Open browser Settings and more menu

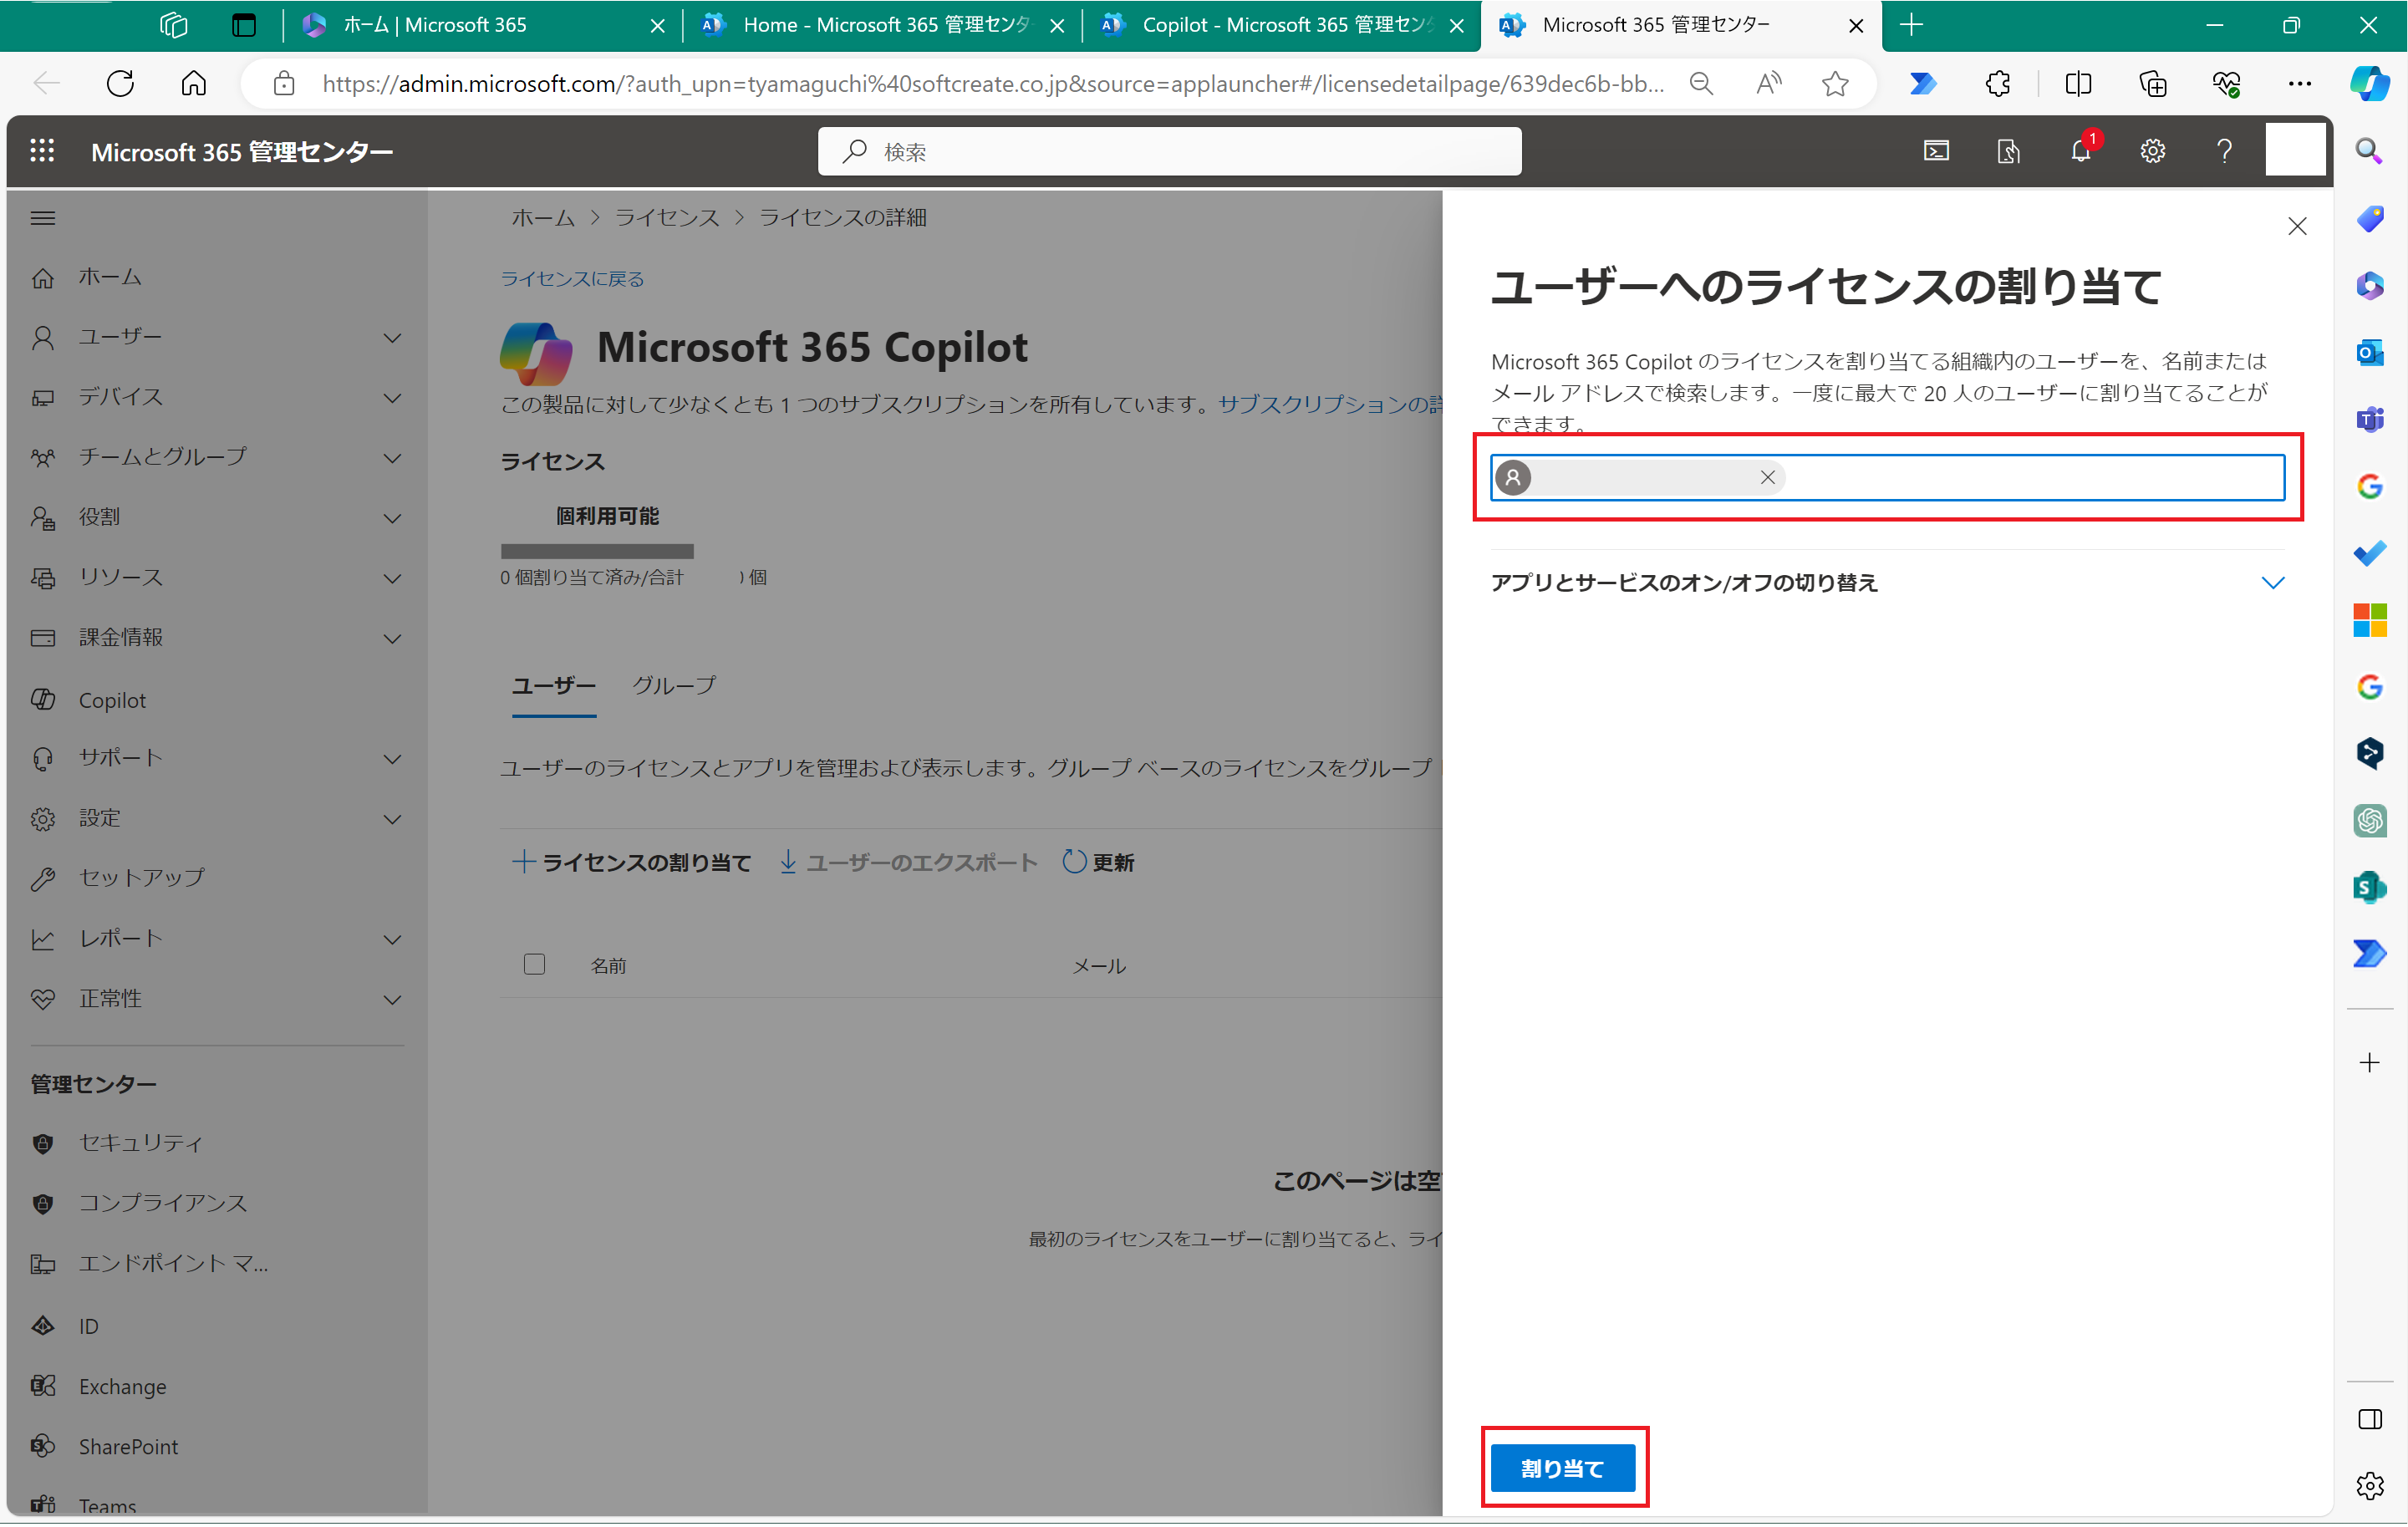point(2299,83)
